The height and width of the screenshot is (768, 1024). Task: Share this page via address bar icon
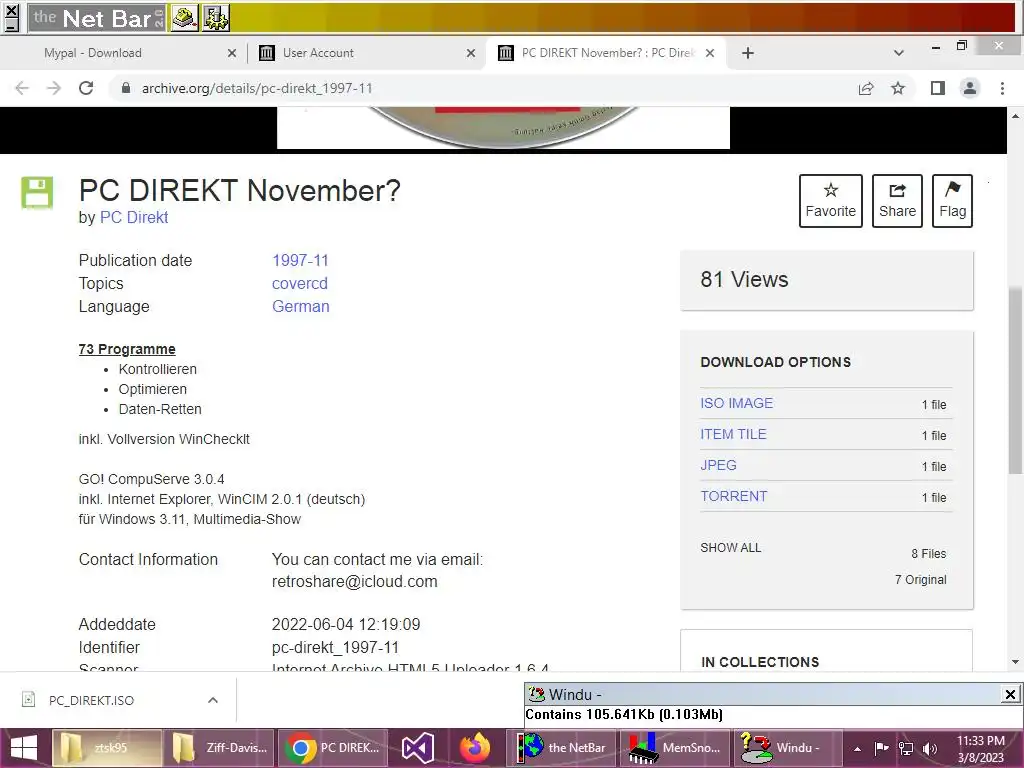coord(866,88)
